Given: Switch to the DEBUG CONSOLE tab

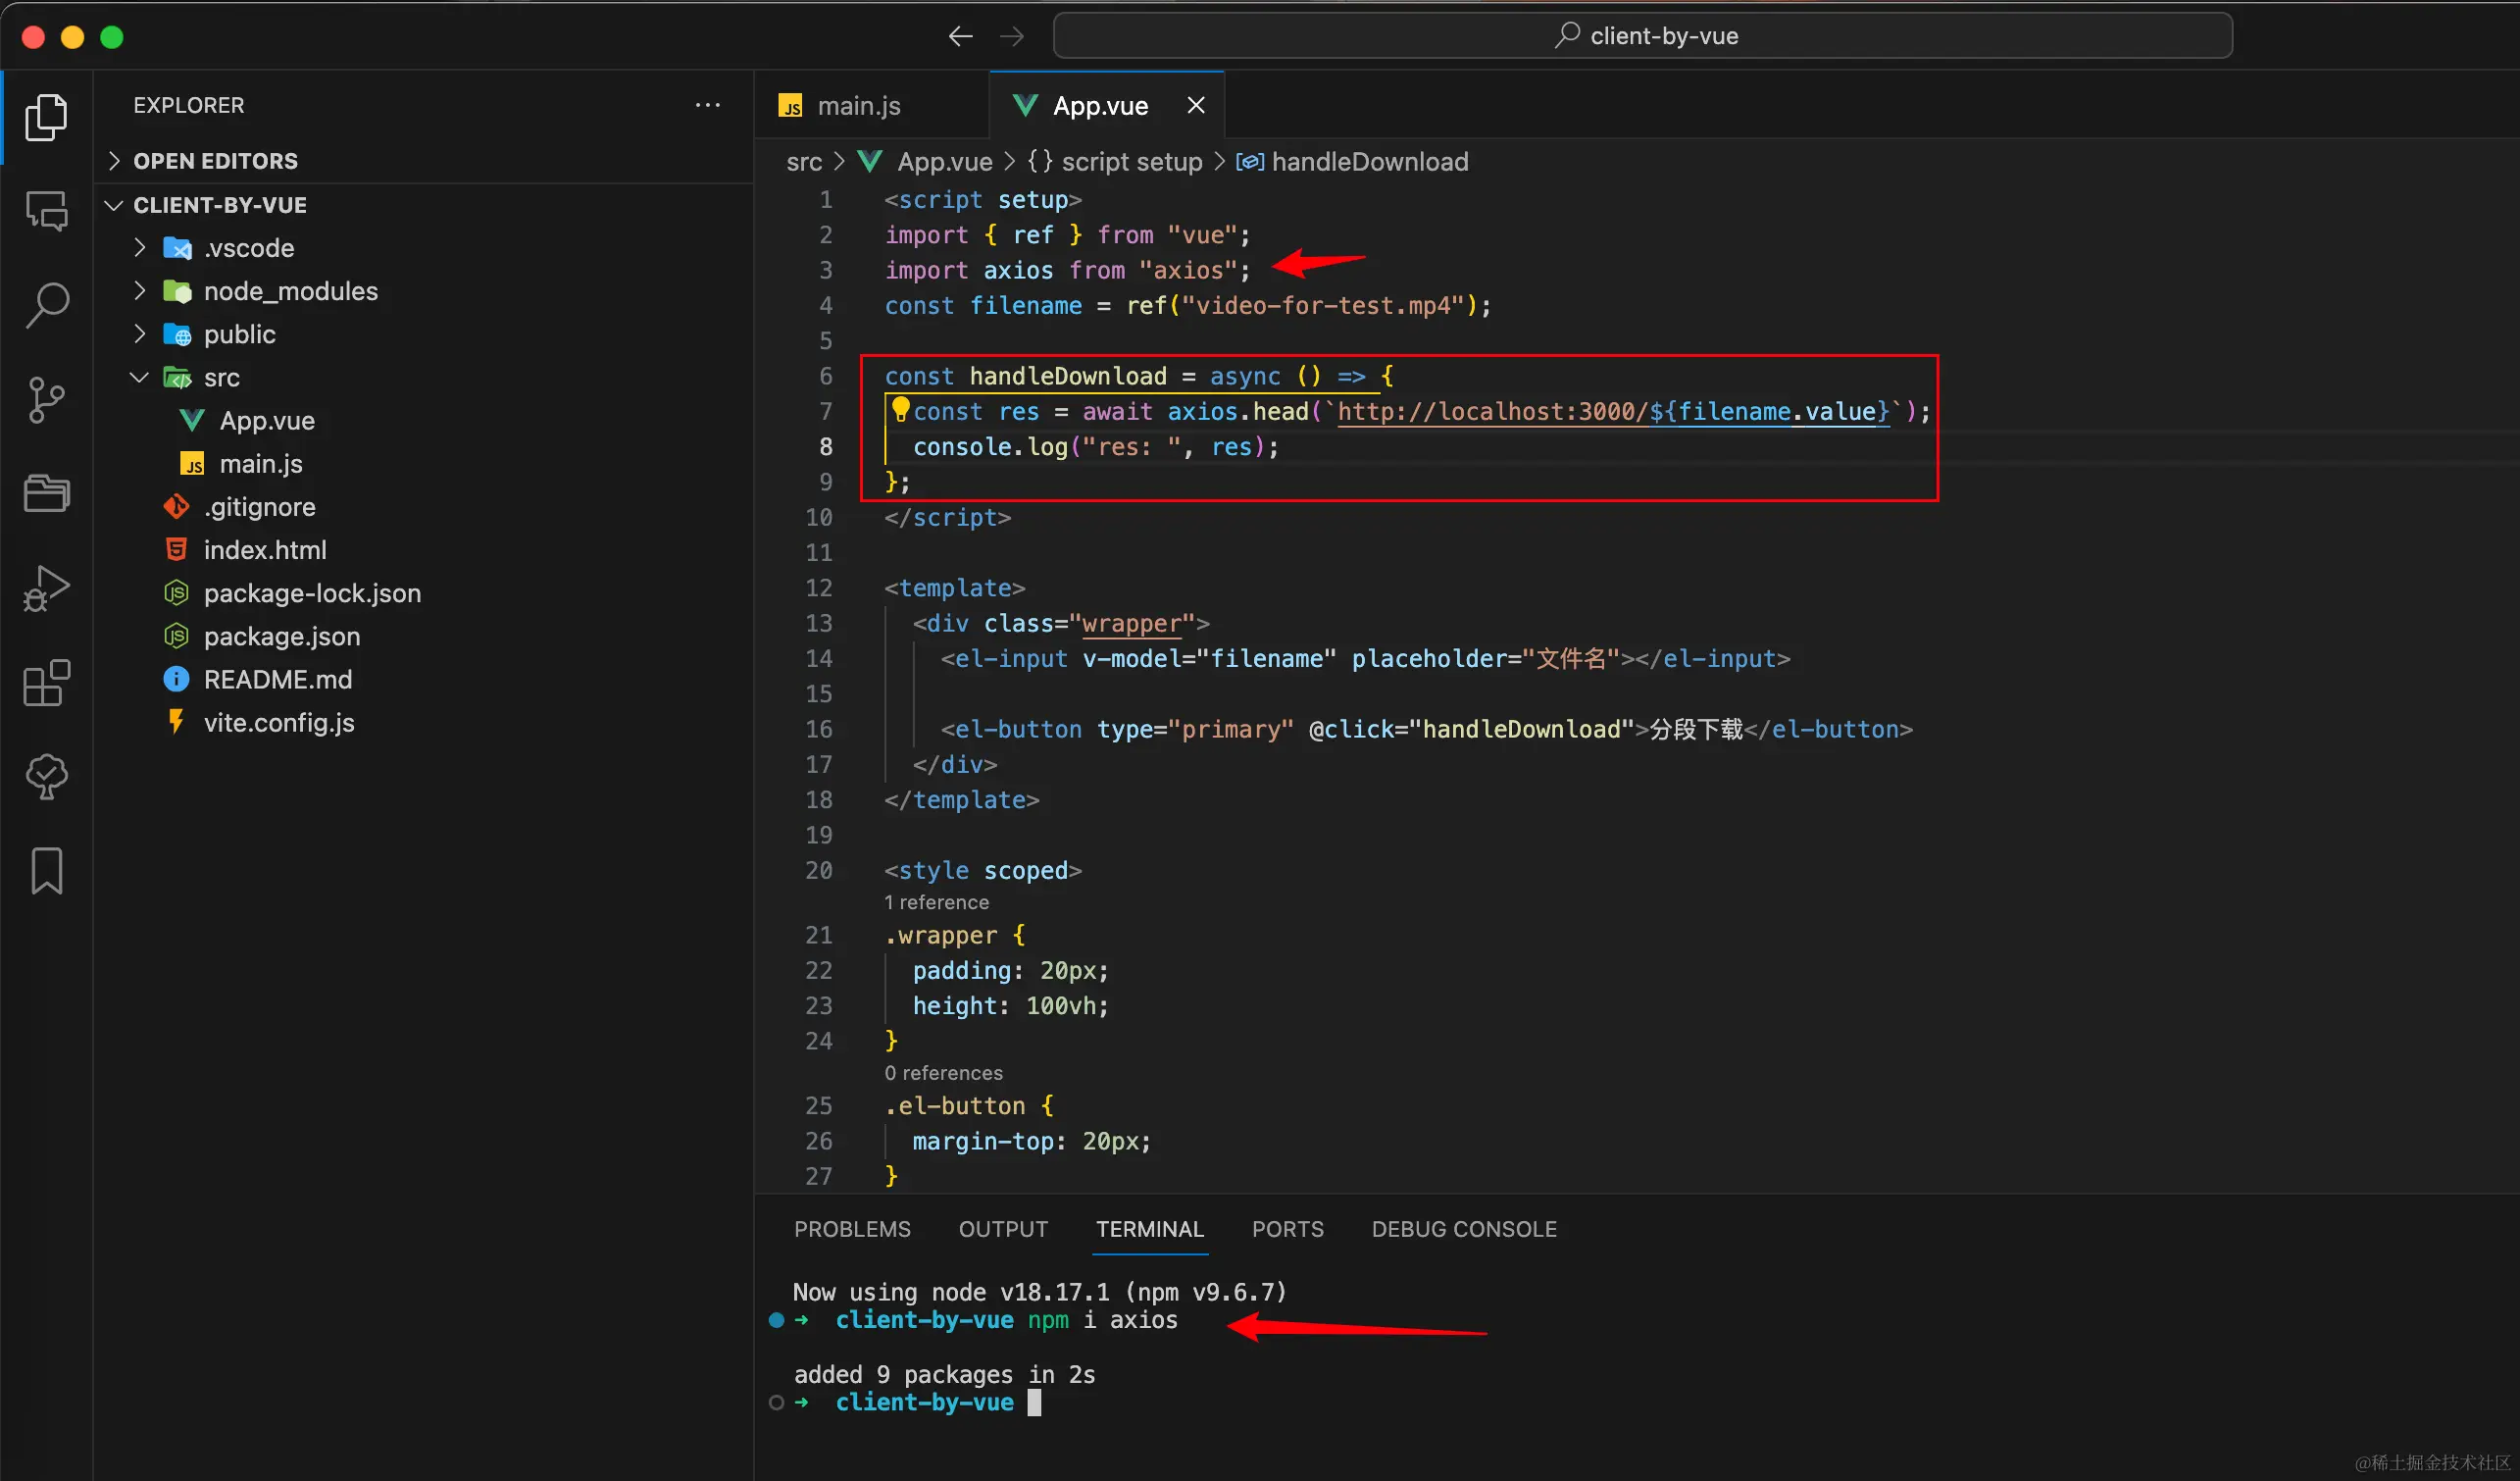Looking at the screenshot, I should click(1464, 1229).
